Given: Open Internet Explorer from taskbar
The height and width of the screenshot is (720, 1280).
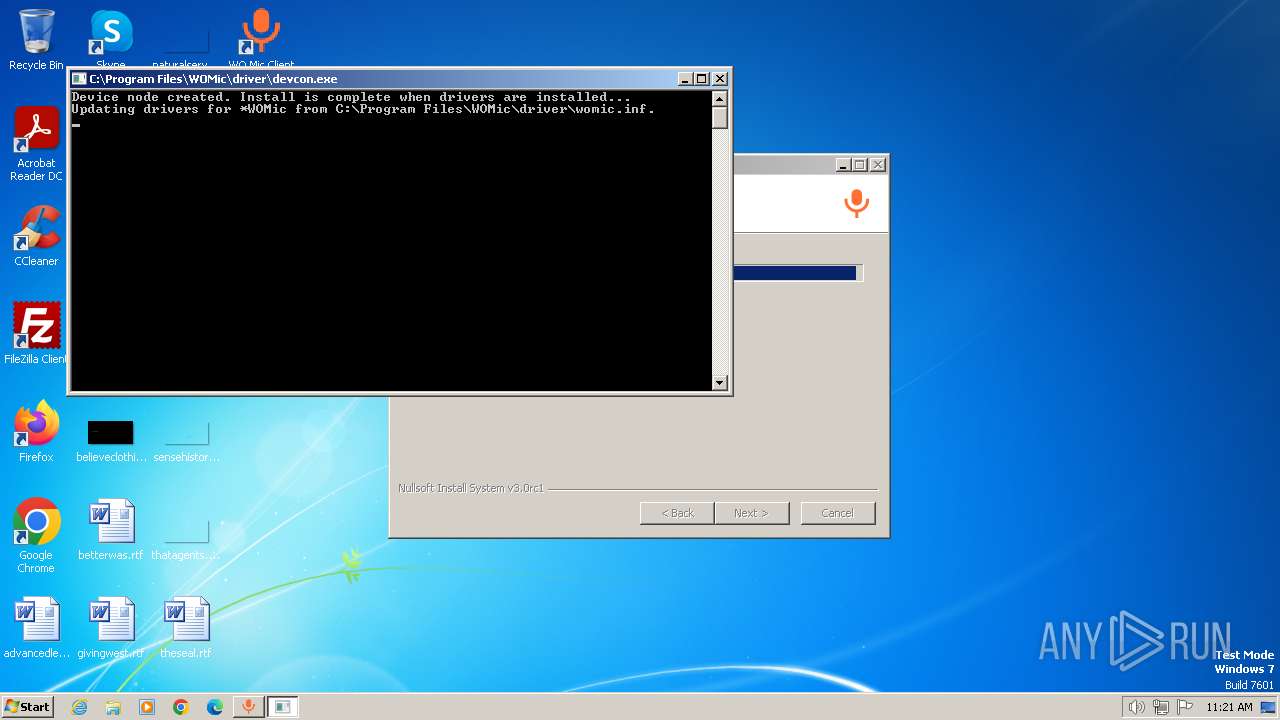Looking at the screenshot, I should [x=79, y=707].
